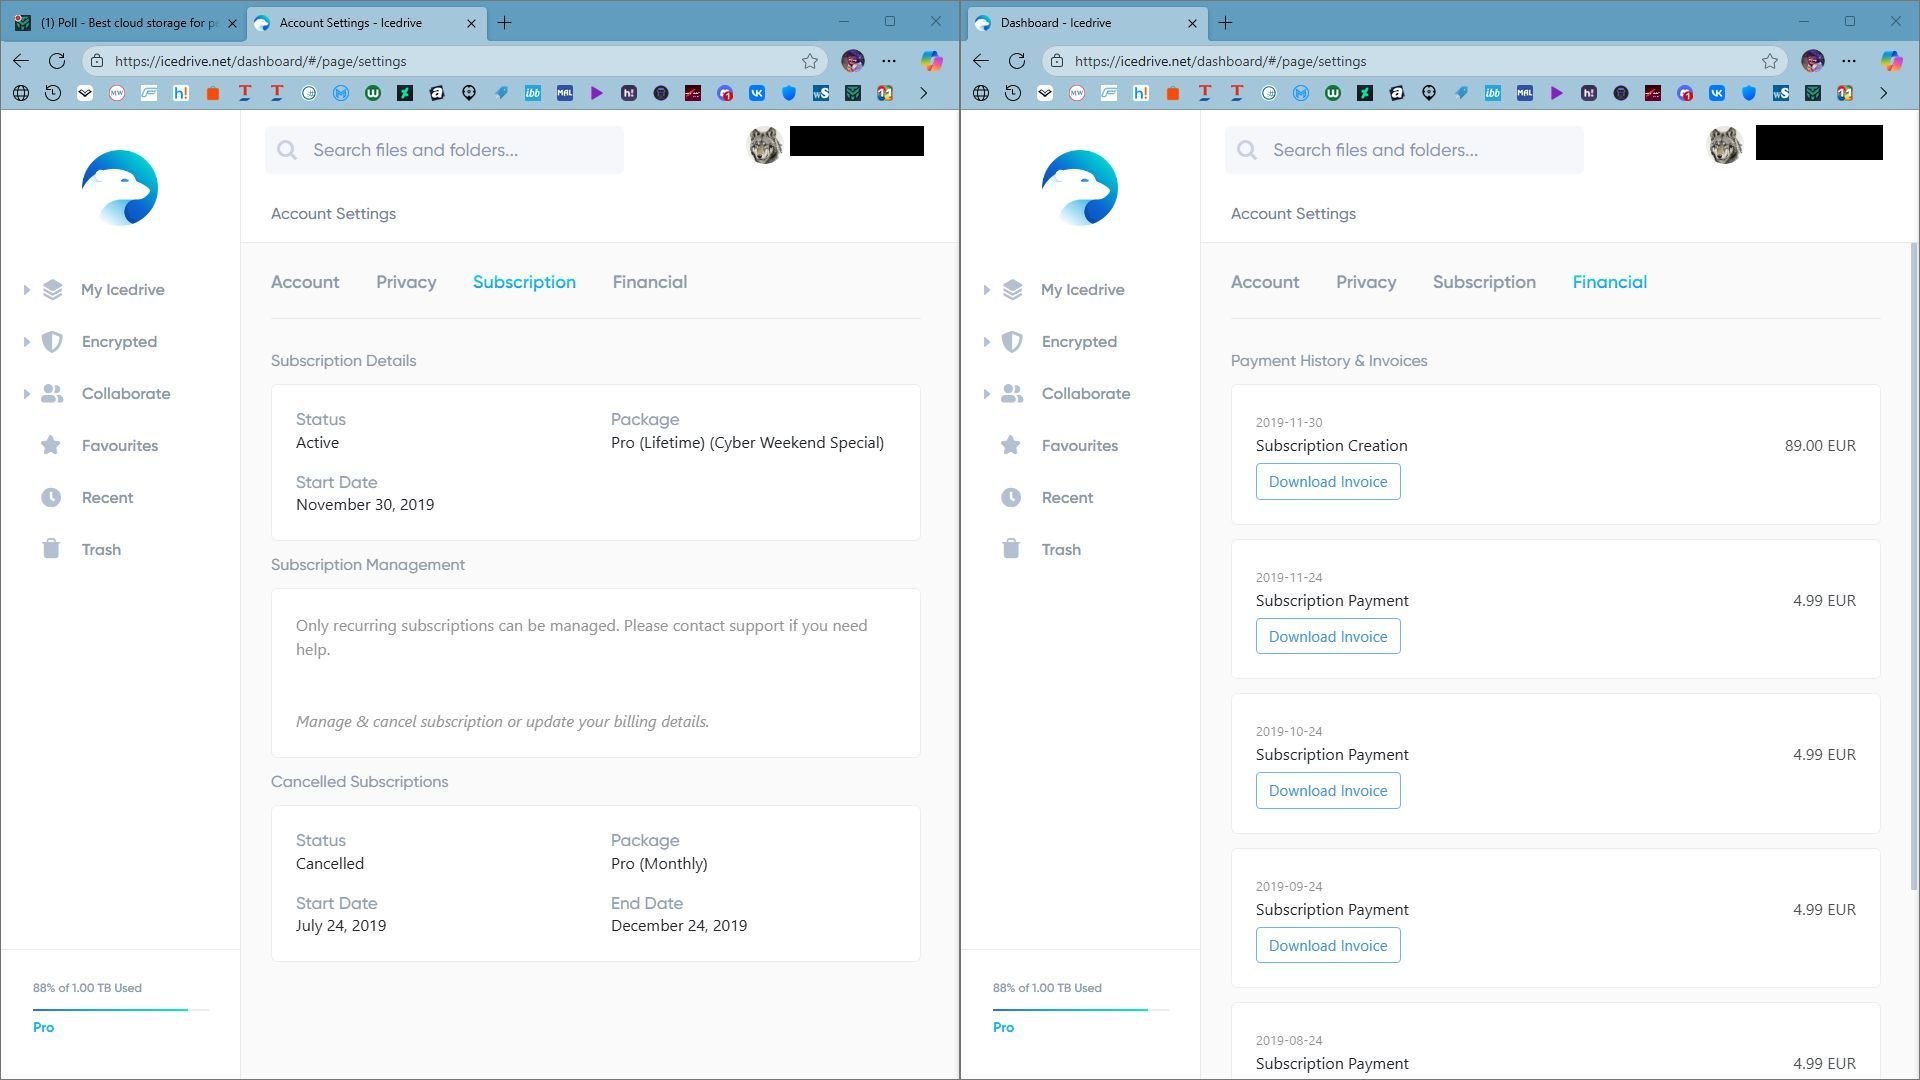This screenshot has height=1080, width=1920.
Task: Click the wolf user avatar in right window
Action: (1725, 146)
